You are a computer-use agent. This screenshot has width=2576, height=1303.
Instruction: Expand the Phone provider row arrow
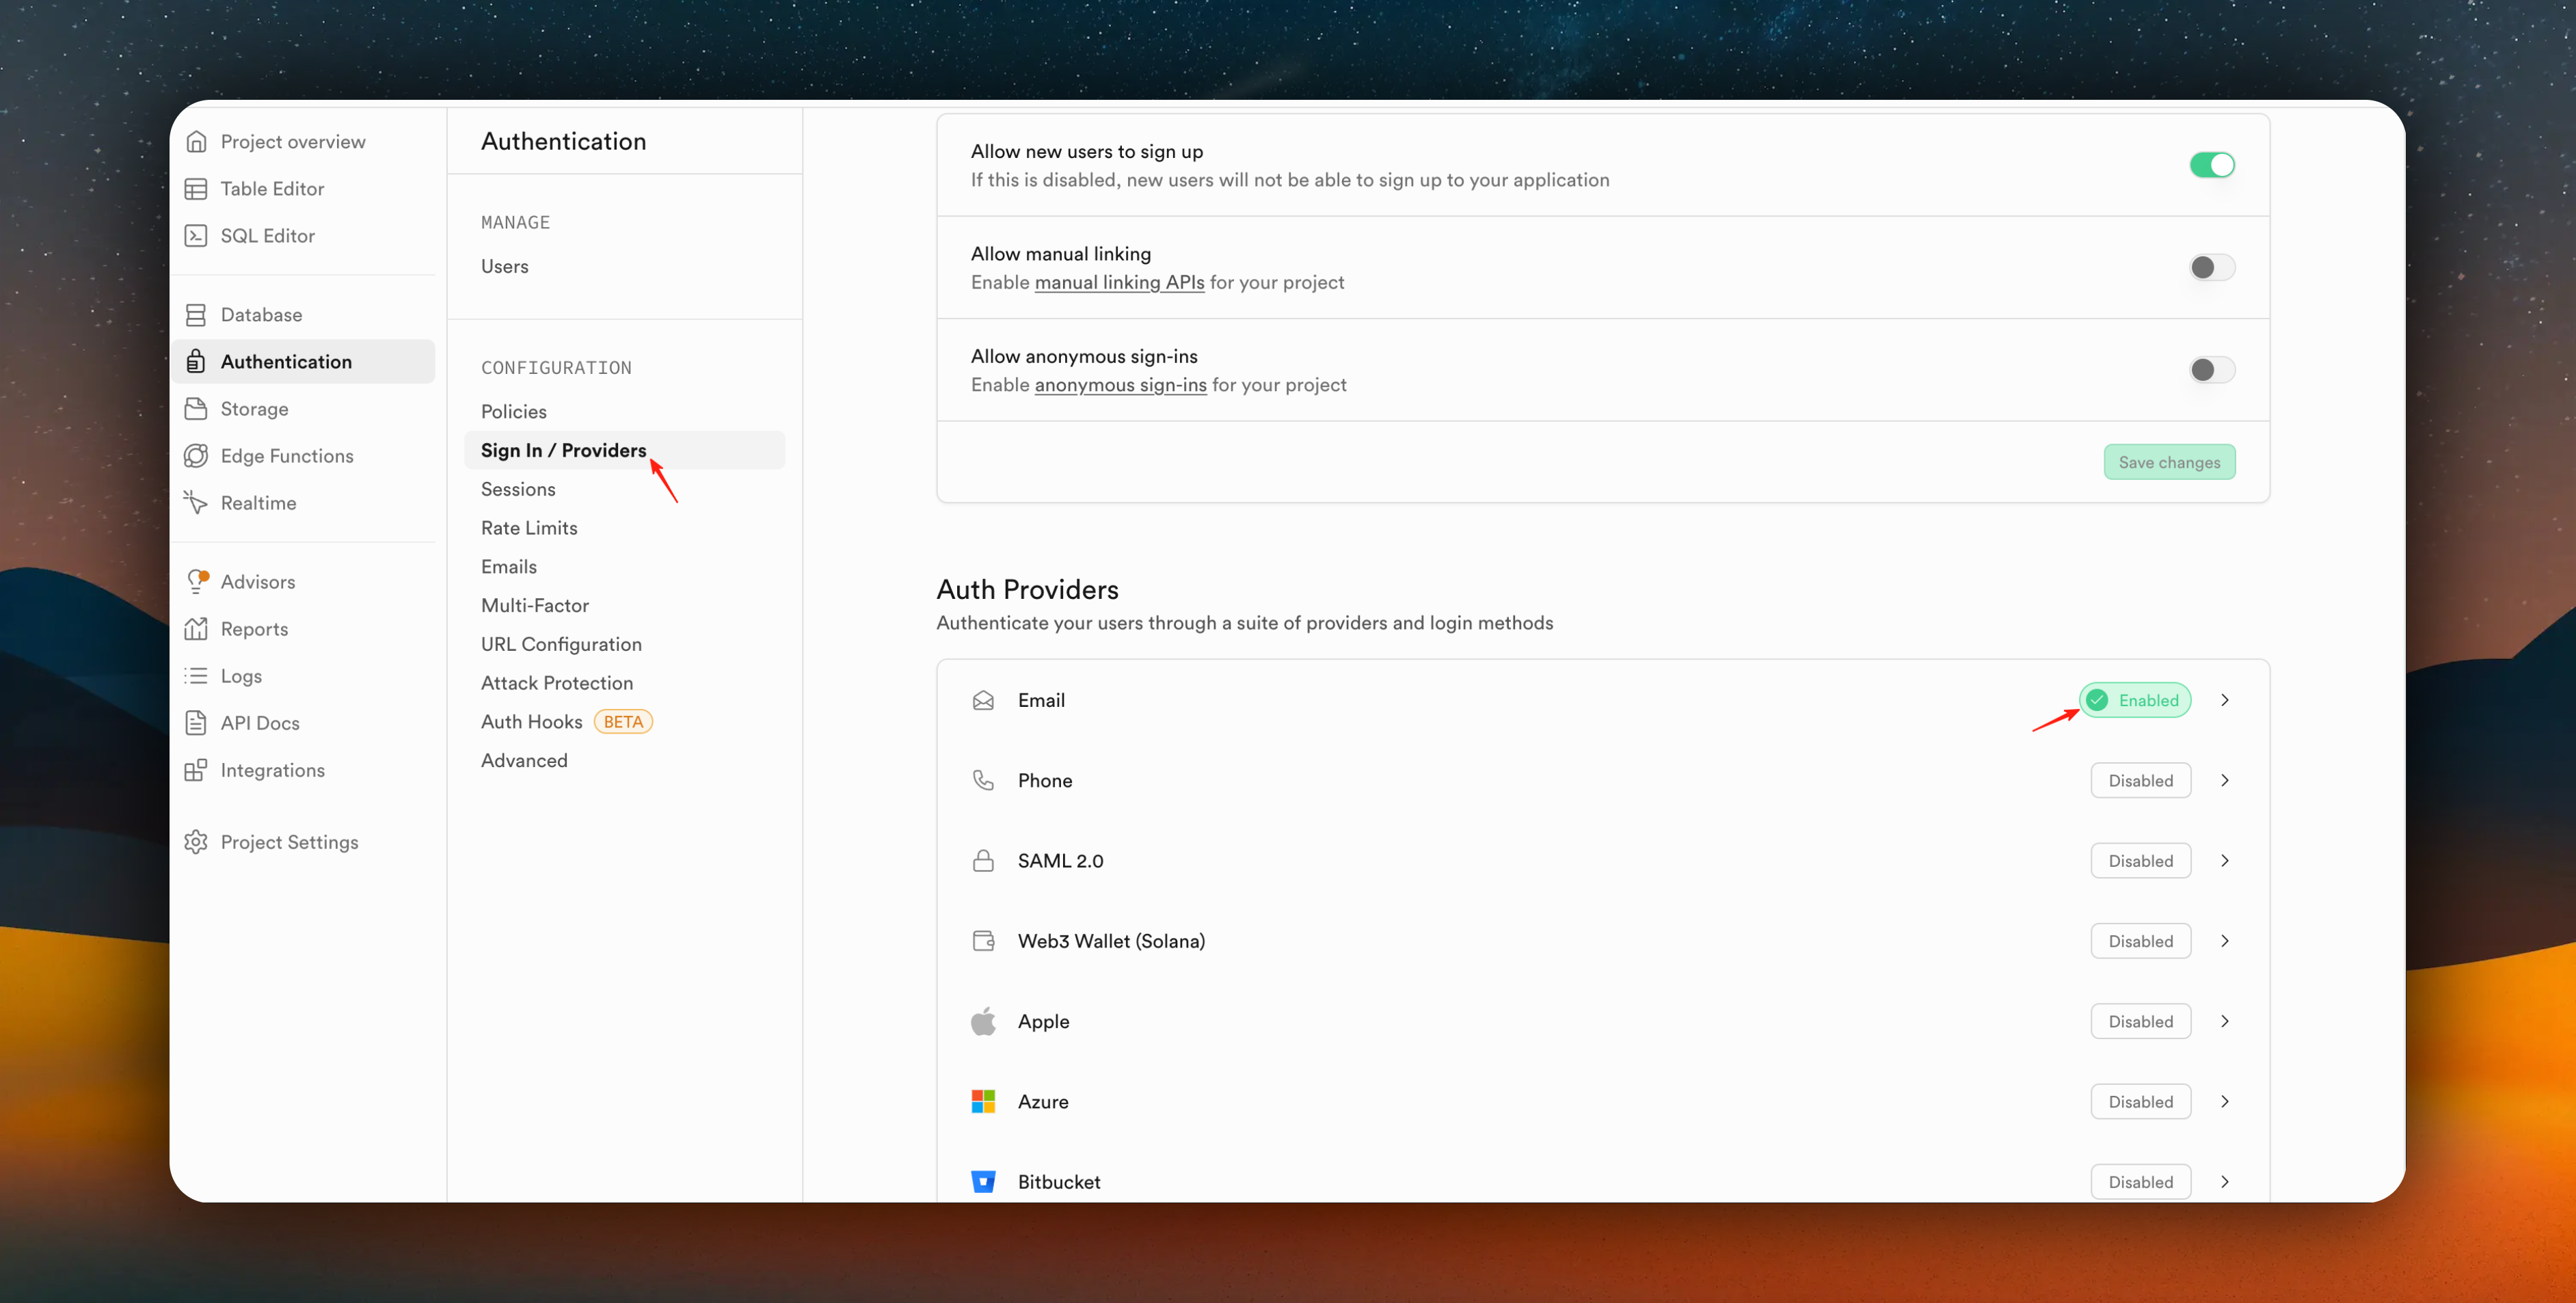pyautogui.click(x=2225, y=781)
